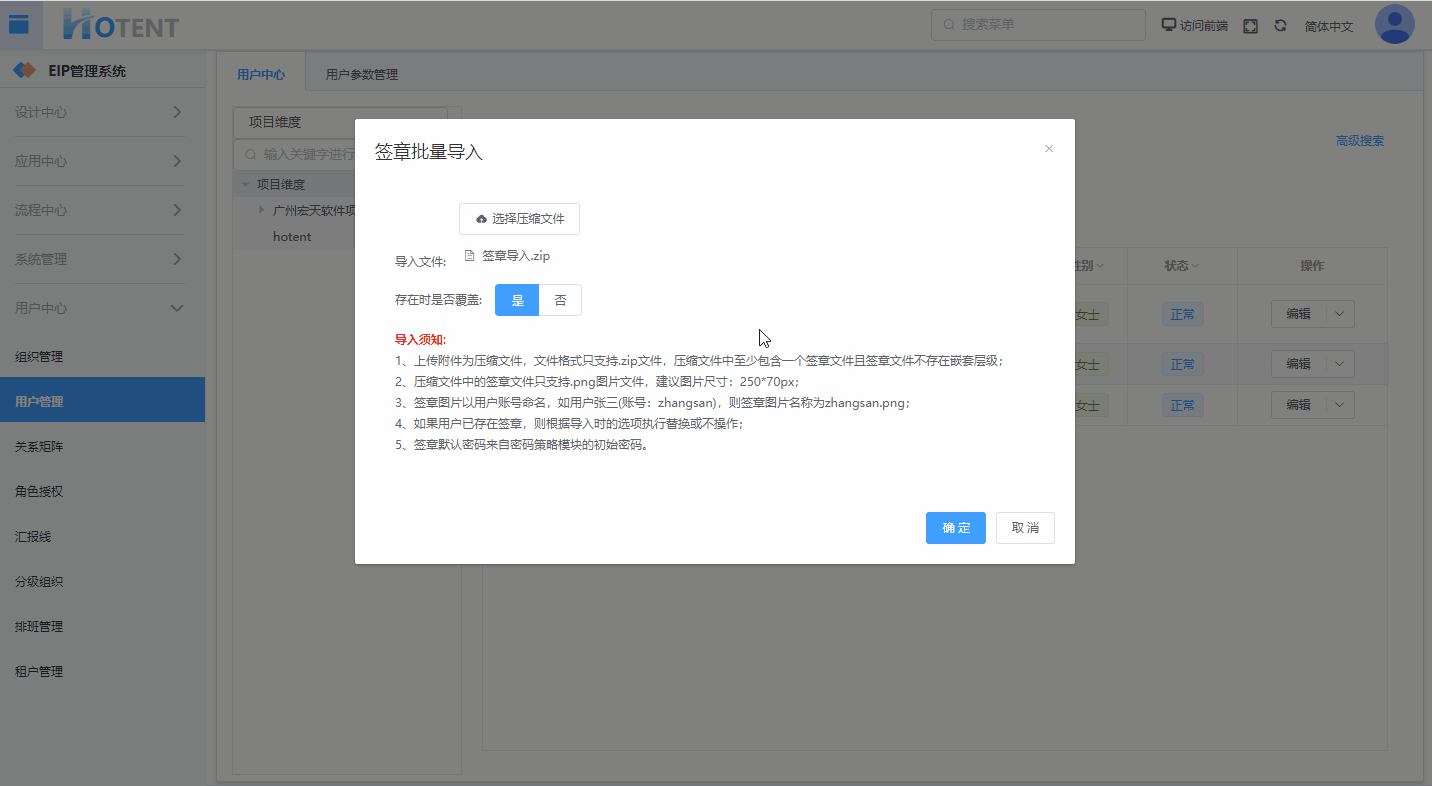Click the HOTENT logo
This screenshot has width=1432, height=786.
pyautogui.click(x=120, y=25)
